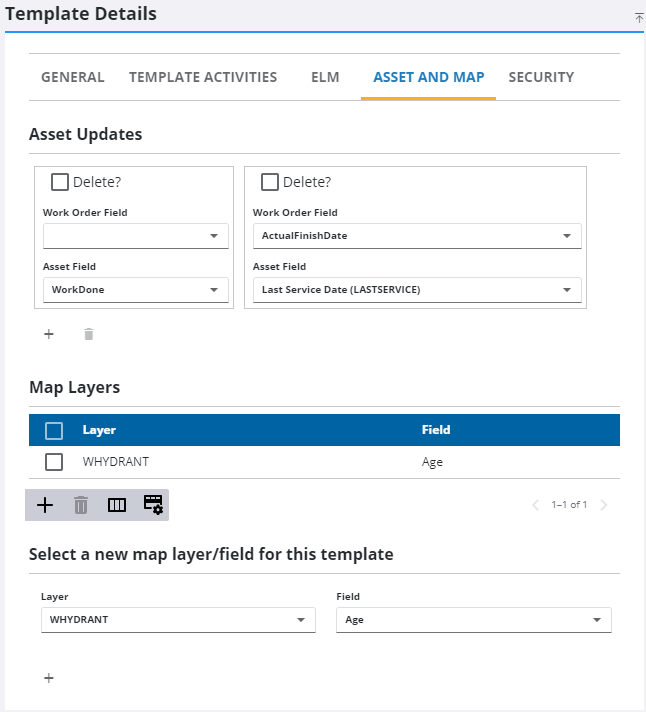Expand the Field dropdown showing Age

coord(473,620)
